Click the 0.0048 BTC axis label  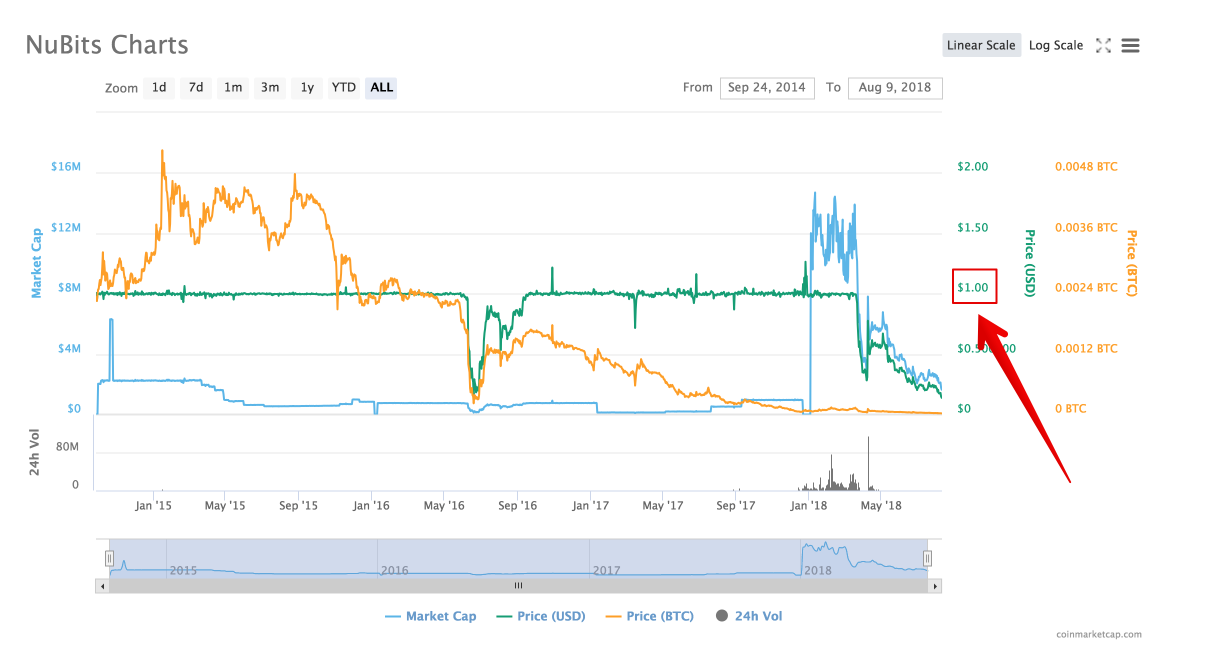coord(1086,166)
